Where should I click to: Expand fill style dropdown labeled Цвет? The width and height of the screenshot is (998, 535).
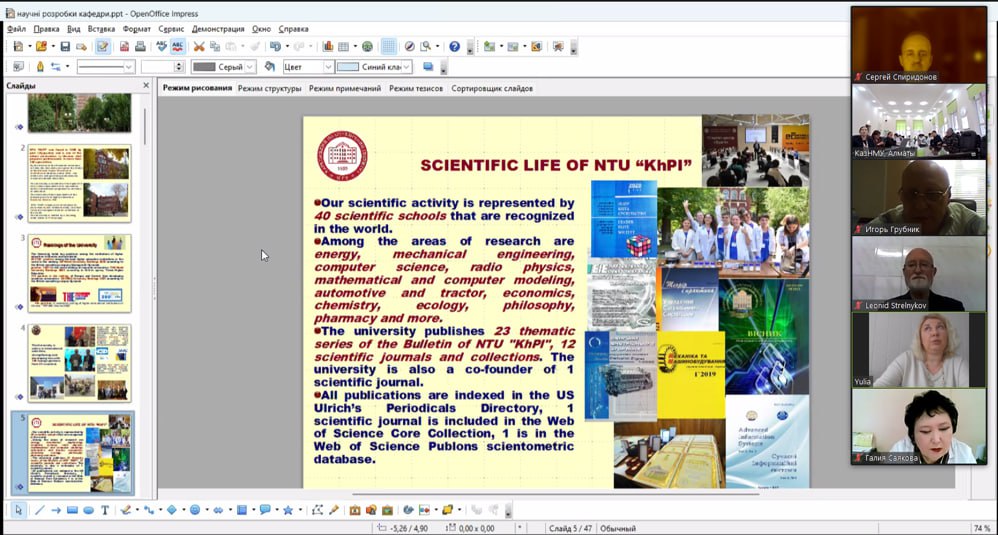click(x=328, y=67)
